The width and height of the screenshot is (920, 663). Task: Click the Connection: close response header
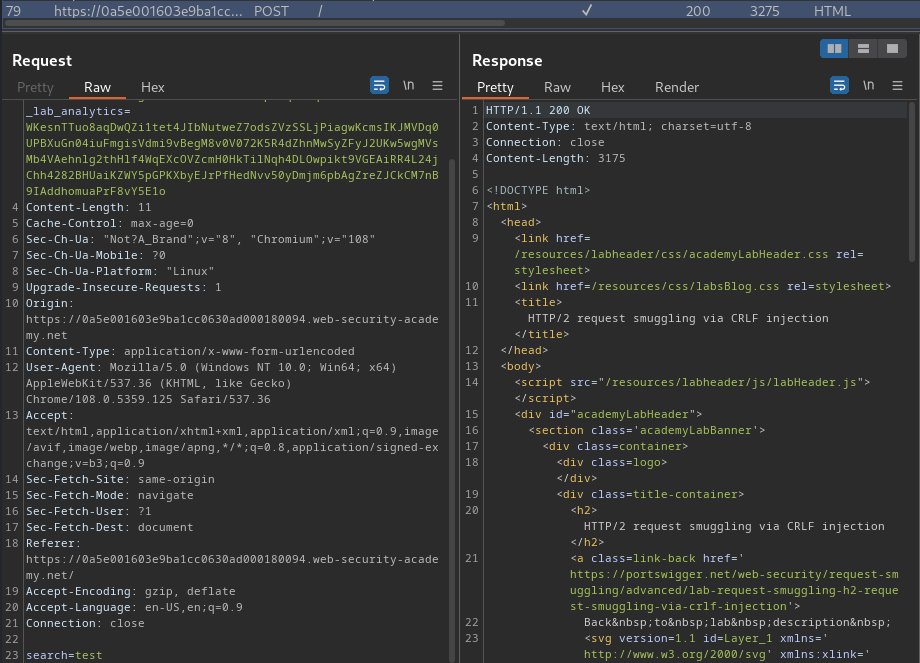[x=545, y=143]
